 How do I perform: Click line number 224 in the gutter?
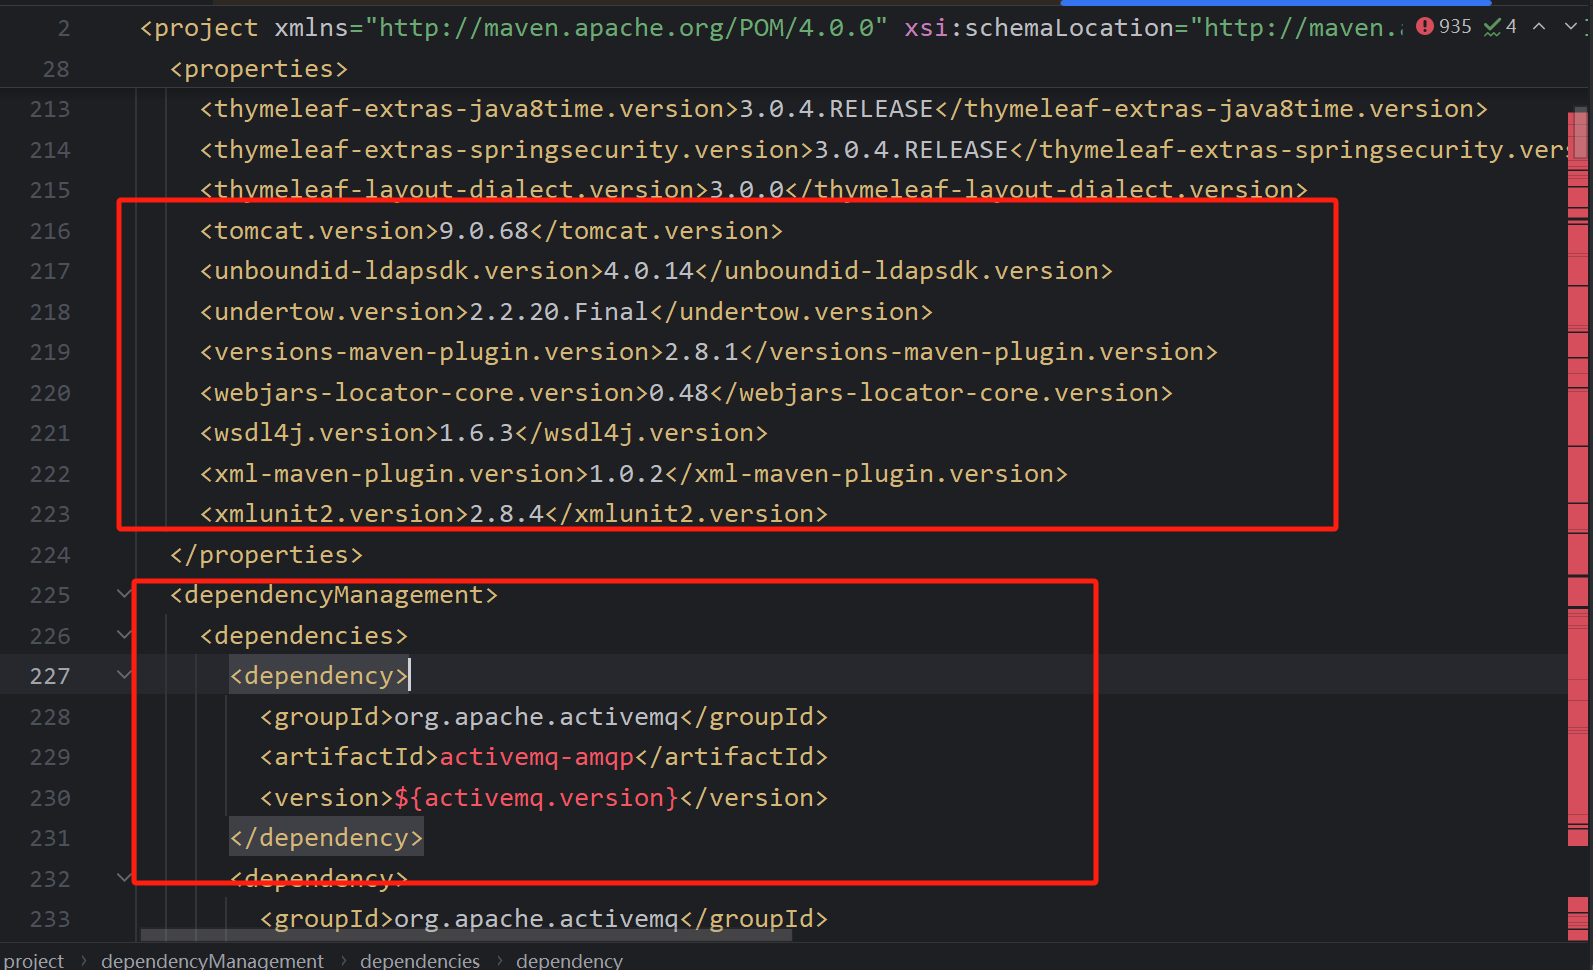pyautogui.click(x=50, y=555)
